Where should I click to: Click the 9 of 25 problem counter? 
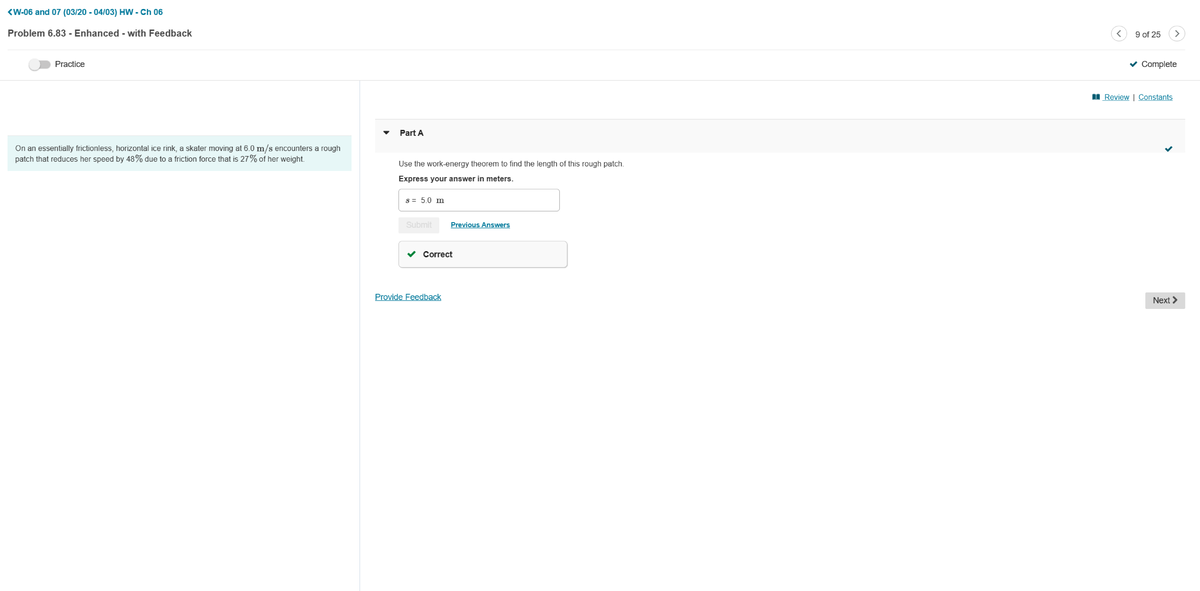(1148, 35)
